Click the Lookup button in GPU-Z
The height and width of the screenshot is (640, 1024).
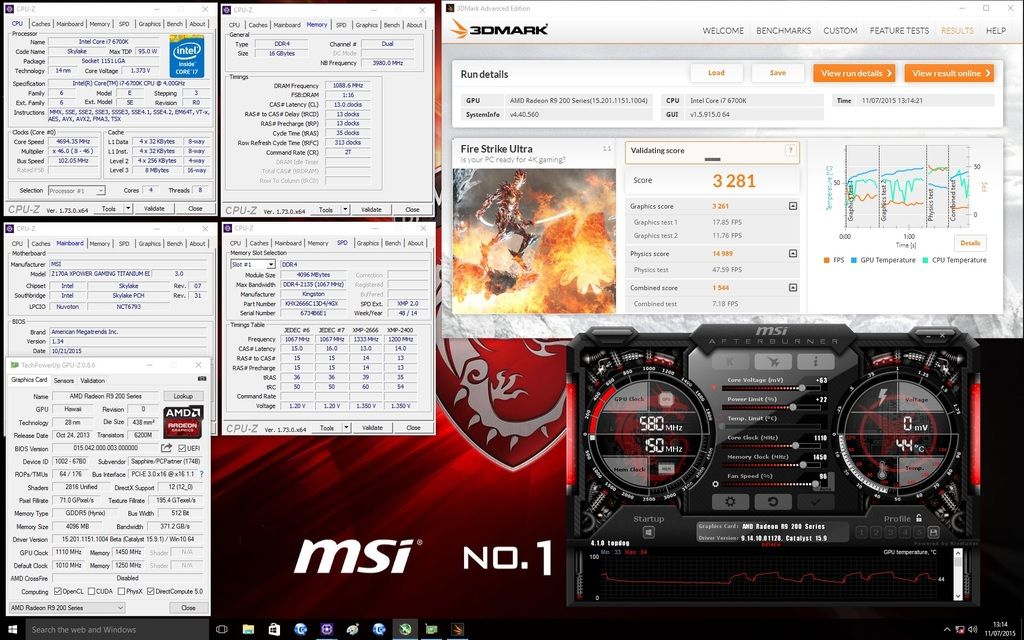(x=183, y=396)
